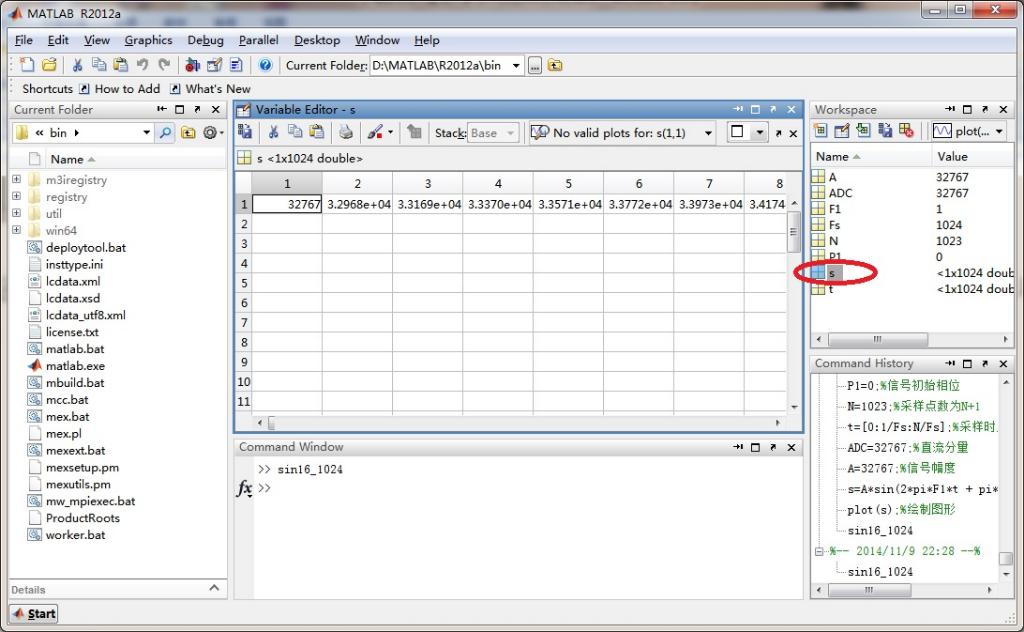Click New variable icon in Workspace toolbar
Screen dimensions: 1024x632
(x=820, y=131)
